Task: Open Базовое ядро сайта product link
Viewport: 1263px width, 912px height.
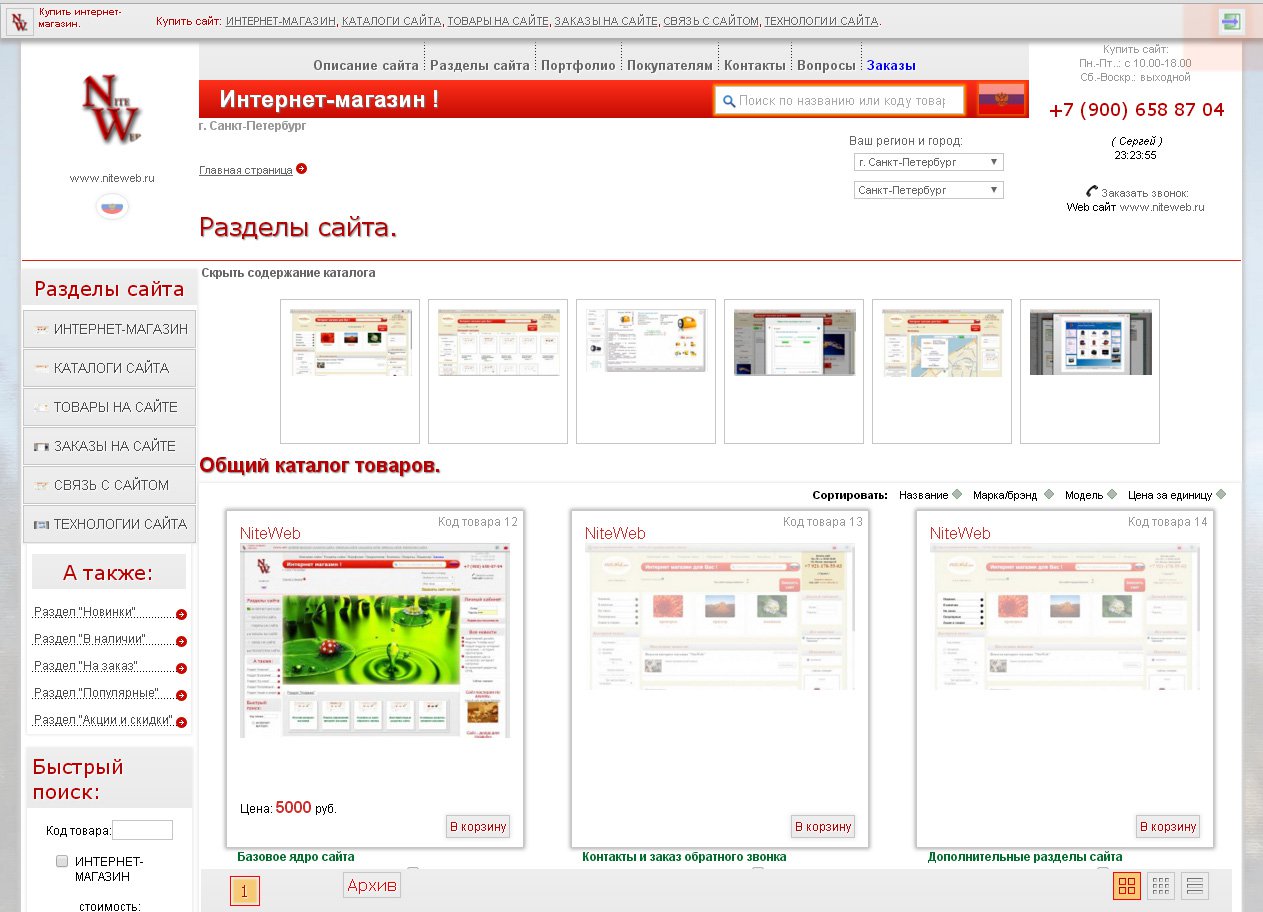Action: (x=296, y=857)
